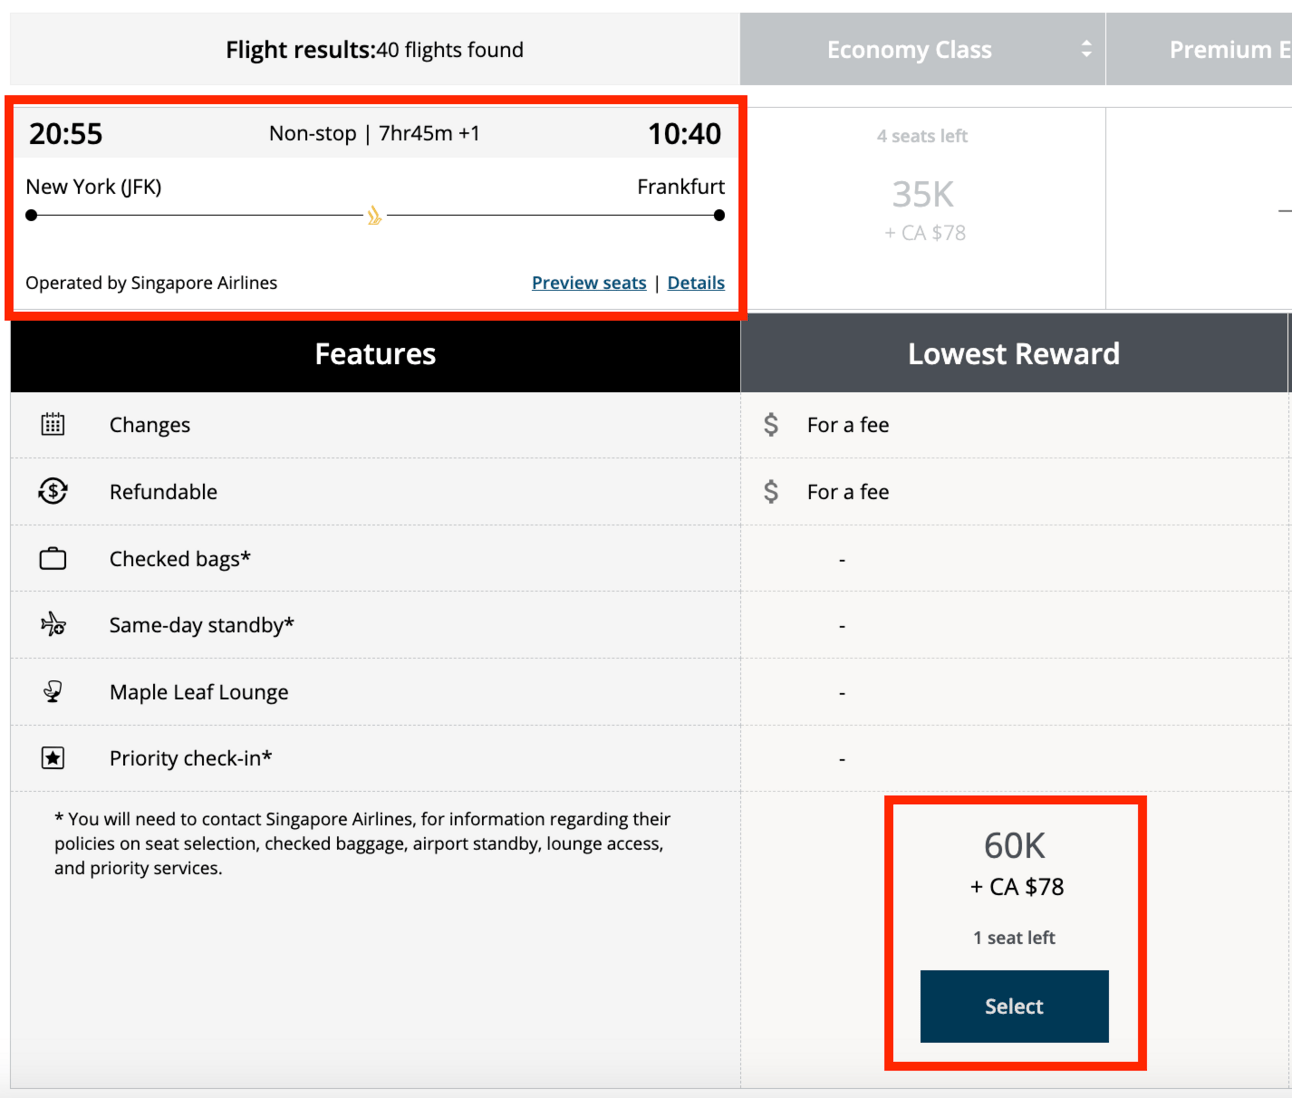
Task: Click 'For a fee' in the Refundable row
Action: [x=848, y=492]
